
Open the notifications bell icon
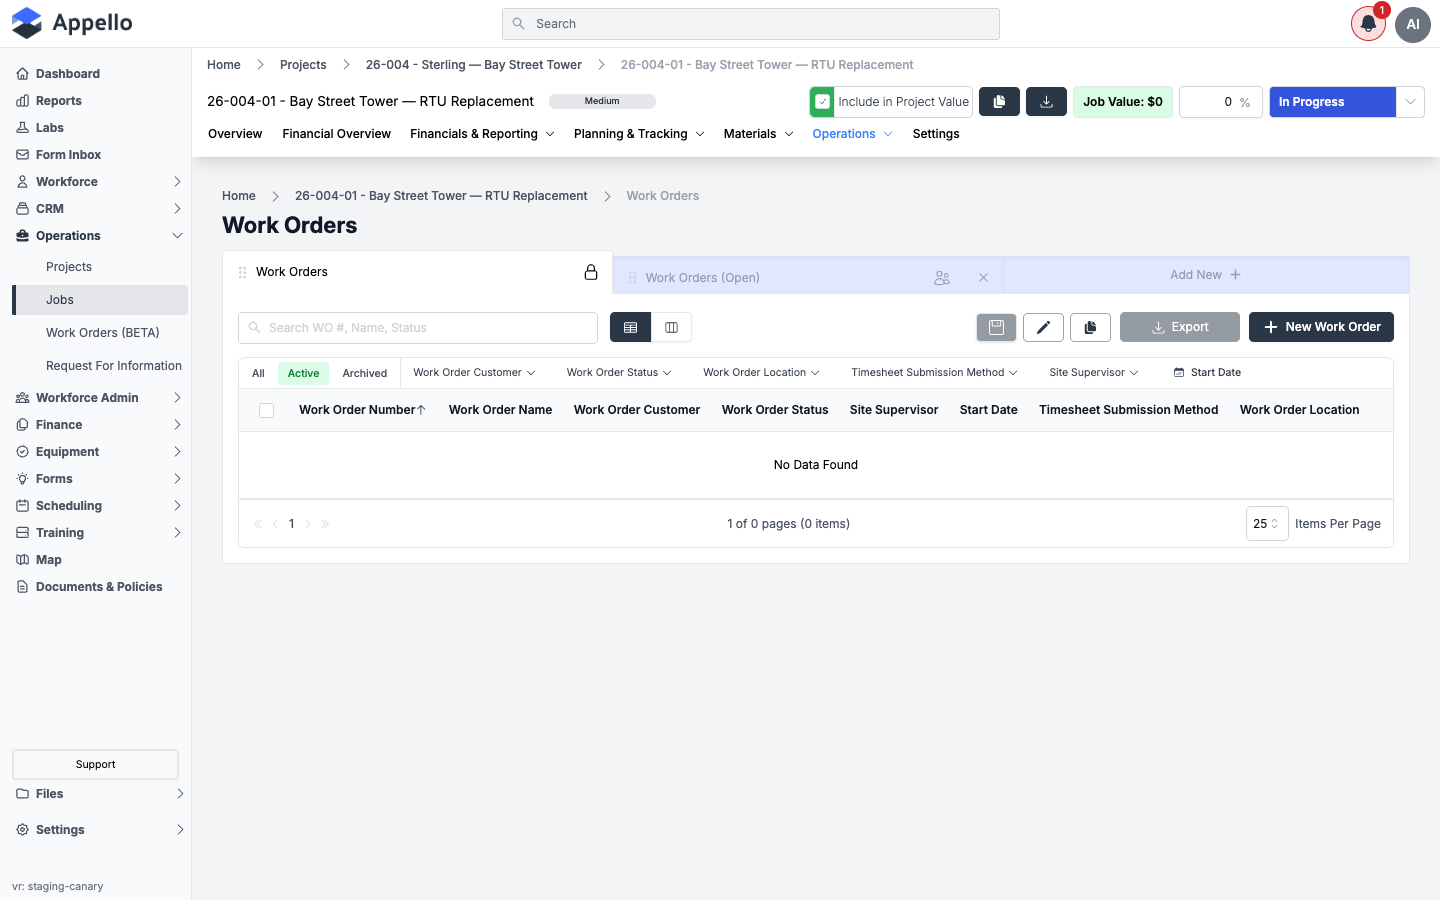1368,24
